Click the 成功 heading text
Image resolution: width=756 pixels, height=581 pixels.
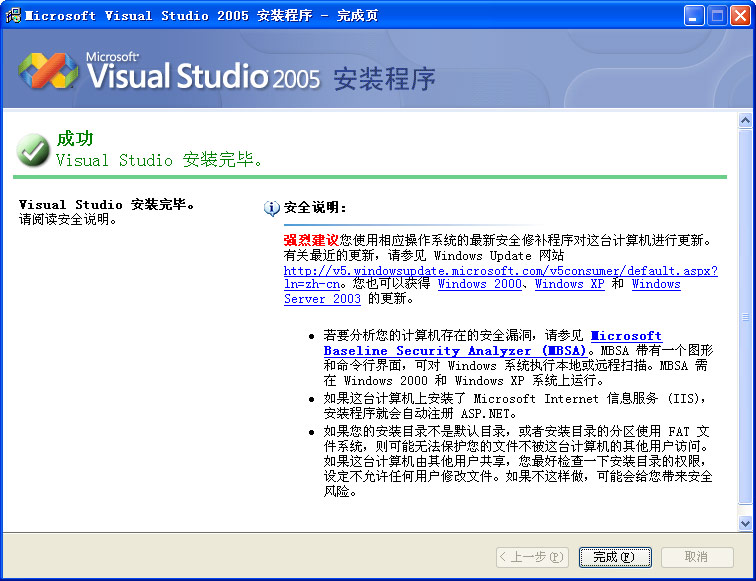pos(75,139)
